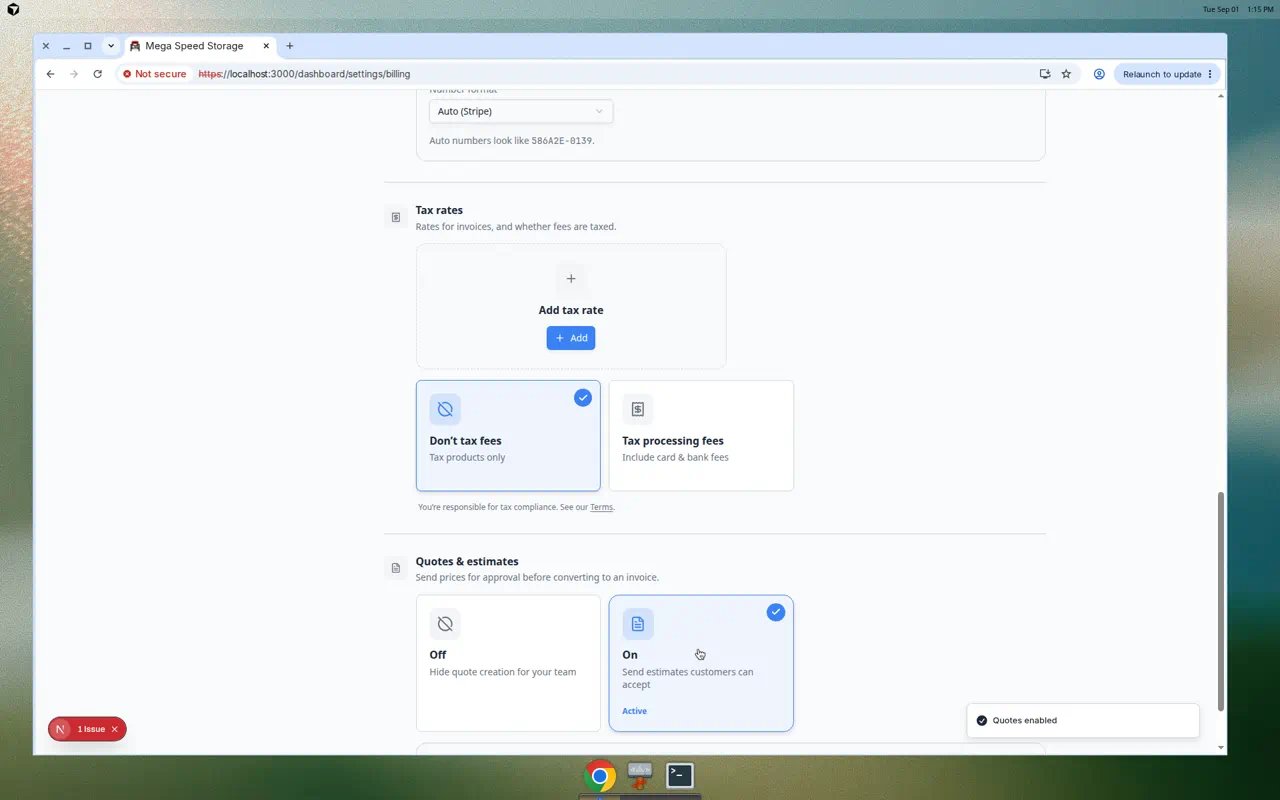Click the middle dock application icon
The width and height of the screenshot is (1280, 800).
pyautogui.click(x=640, y=775)
